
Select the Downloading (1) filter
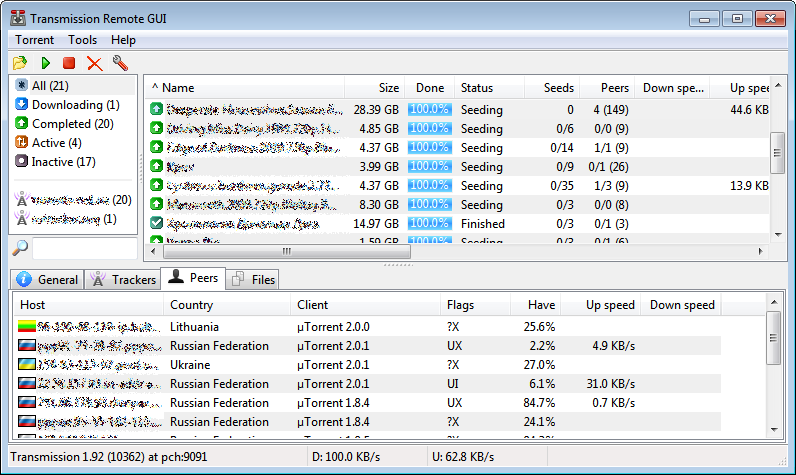coord(75,105)
